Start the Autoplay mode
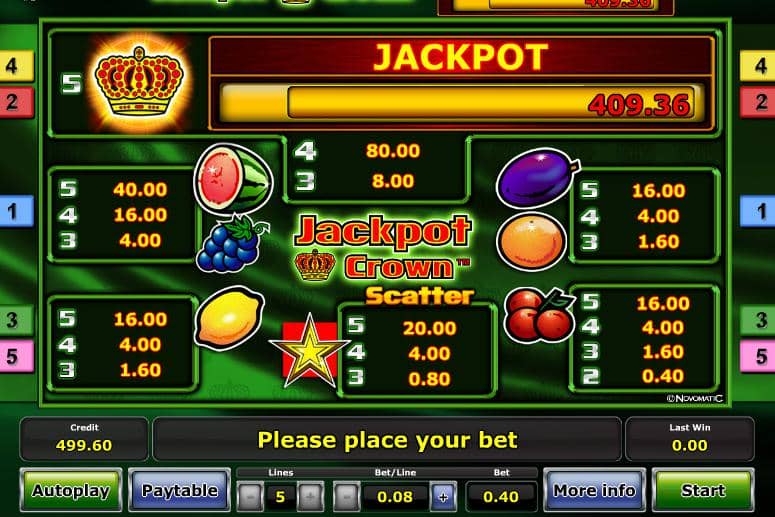Image resolution: width=775 pixels, height=517 pixels. pos(71,490)
